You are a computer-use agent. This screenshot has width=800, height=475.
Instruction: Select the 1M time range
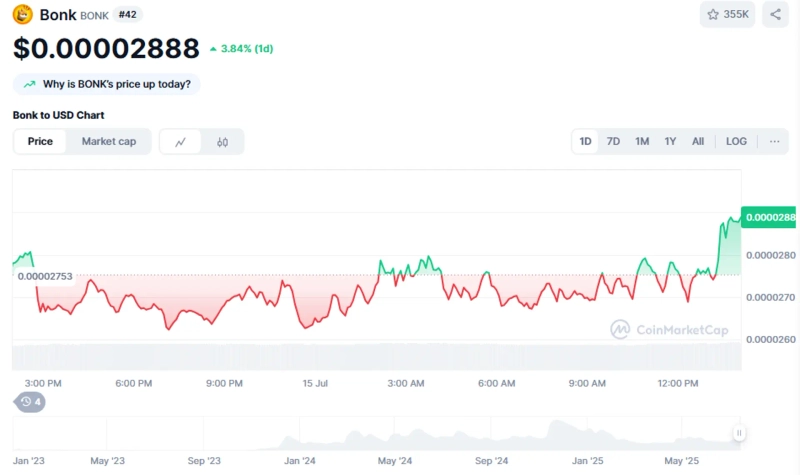642,141
